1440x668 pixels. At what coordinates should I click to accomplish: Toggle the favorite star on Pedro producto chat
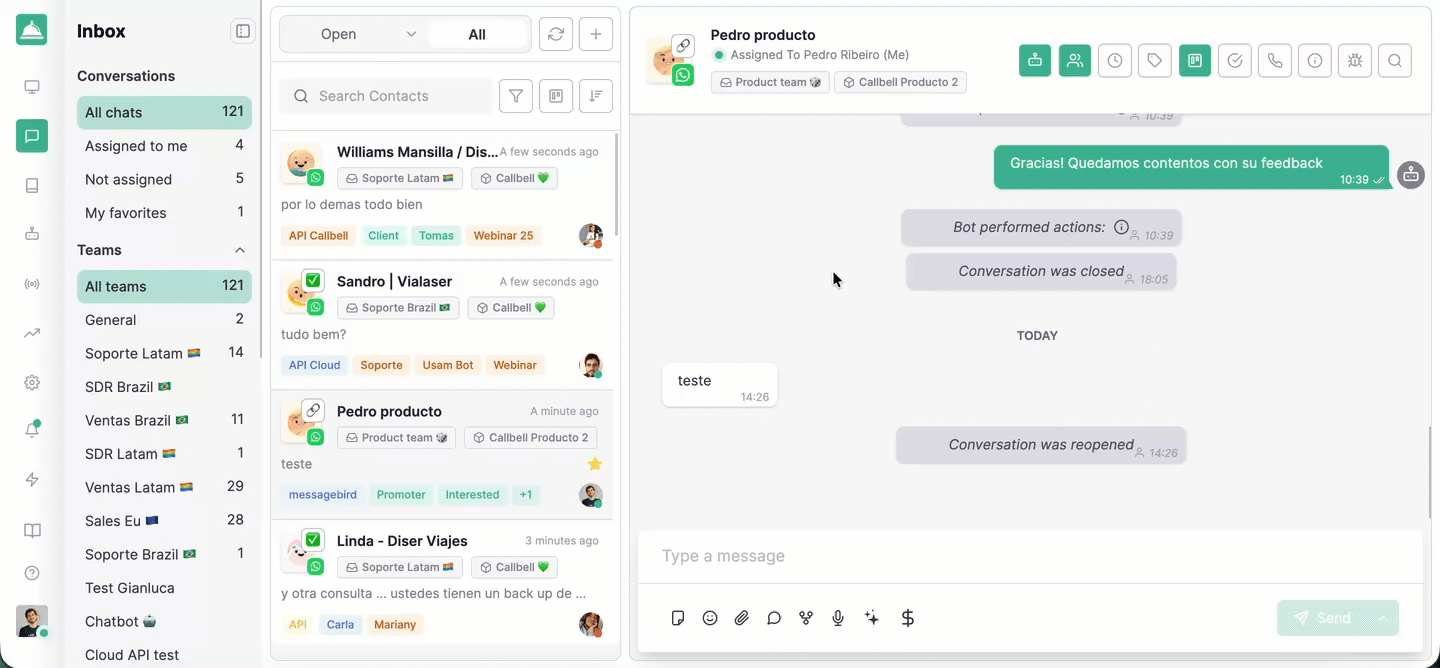[x=594, y=464]
